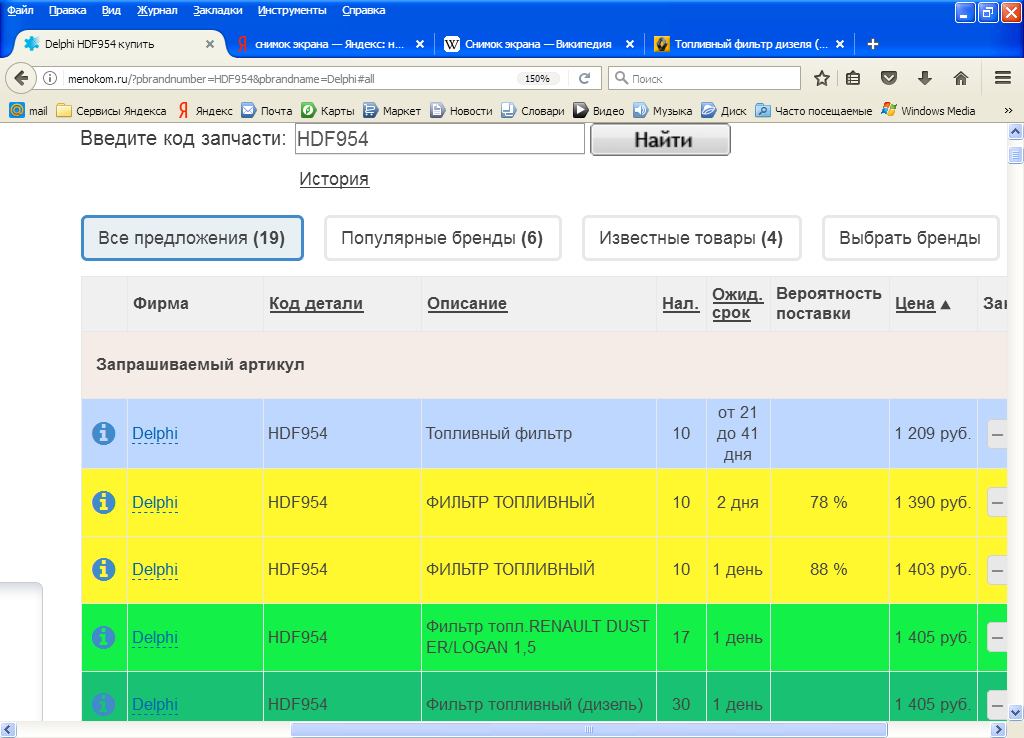Open the Музыка bookmark
The height and width of the screenshot is (738, 1024).
tap(662, 110)
